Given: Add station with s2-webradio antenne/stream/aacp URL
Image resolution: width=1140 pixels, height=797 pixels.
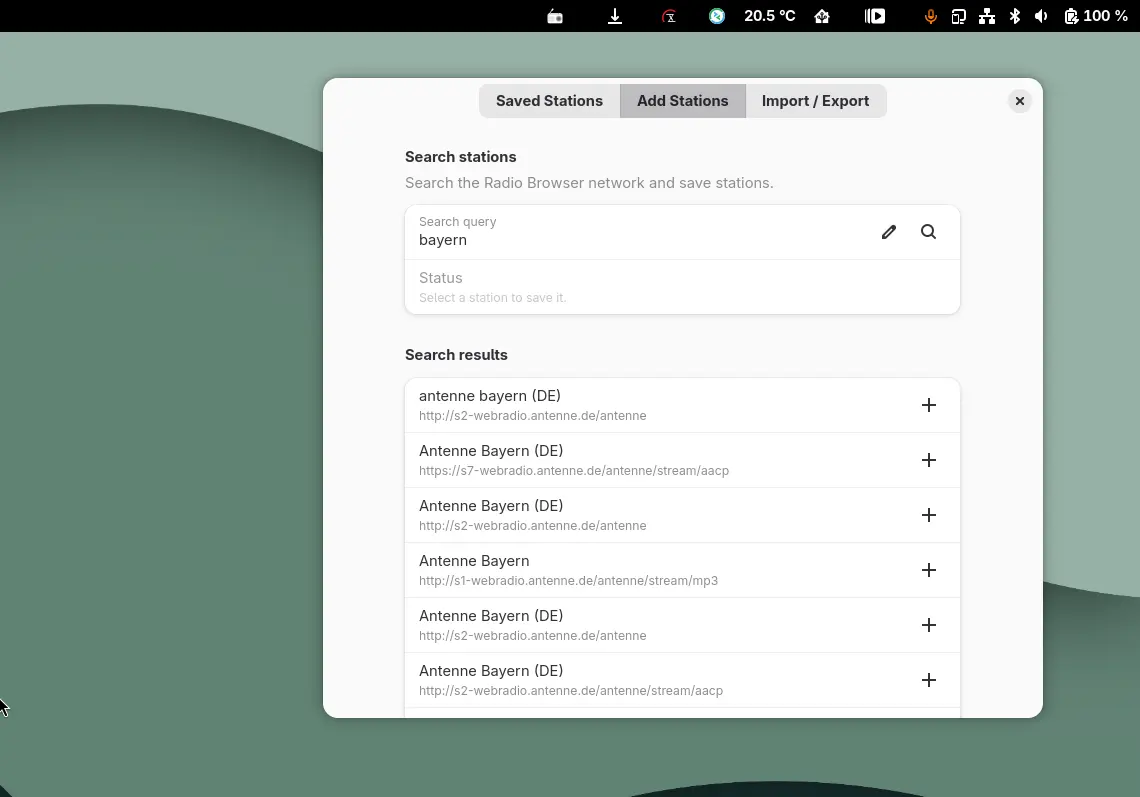Looking at the screenshot, I should [928, 680].
